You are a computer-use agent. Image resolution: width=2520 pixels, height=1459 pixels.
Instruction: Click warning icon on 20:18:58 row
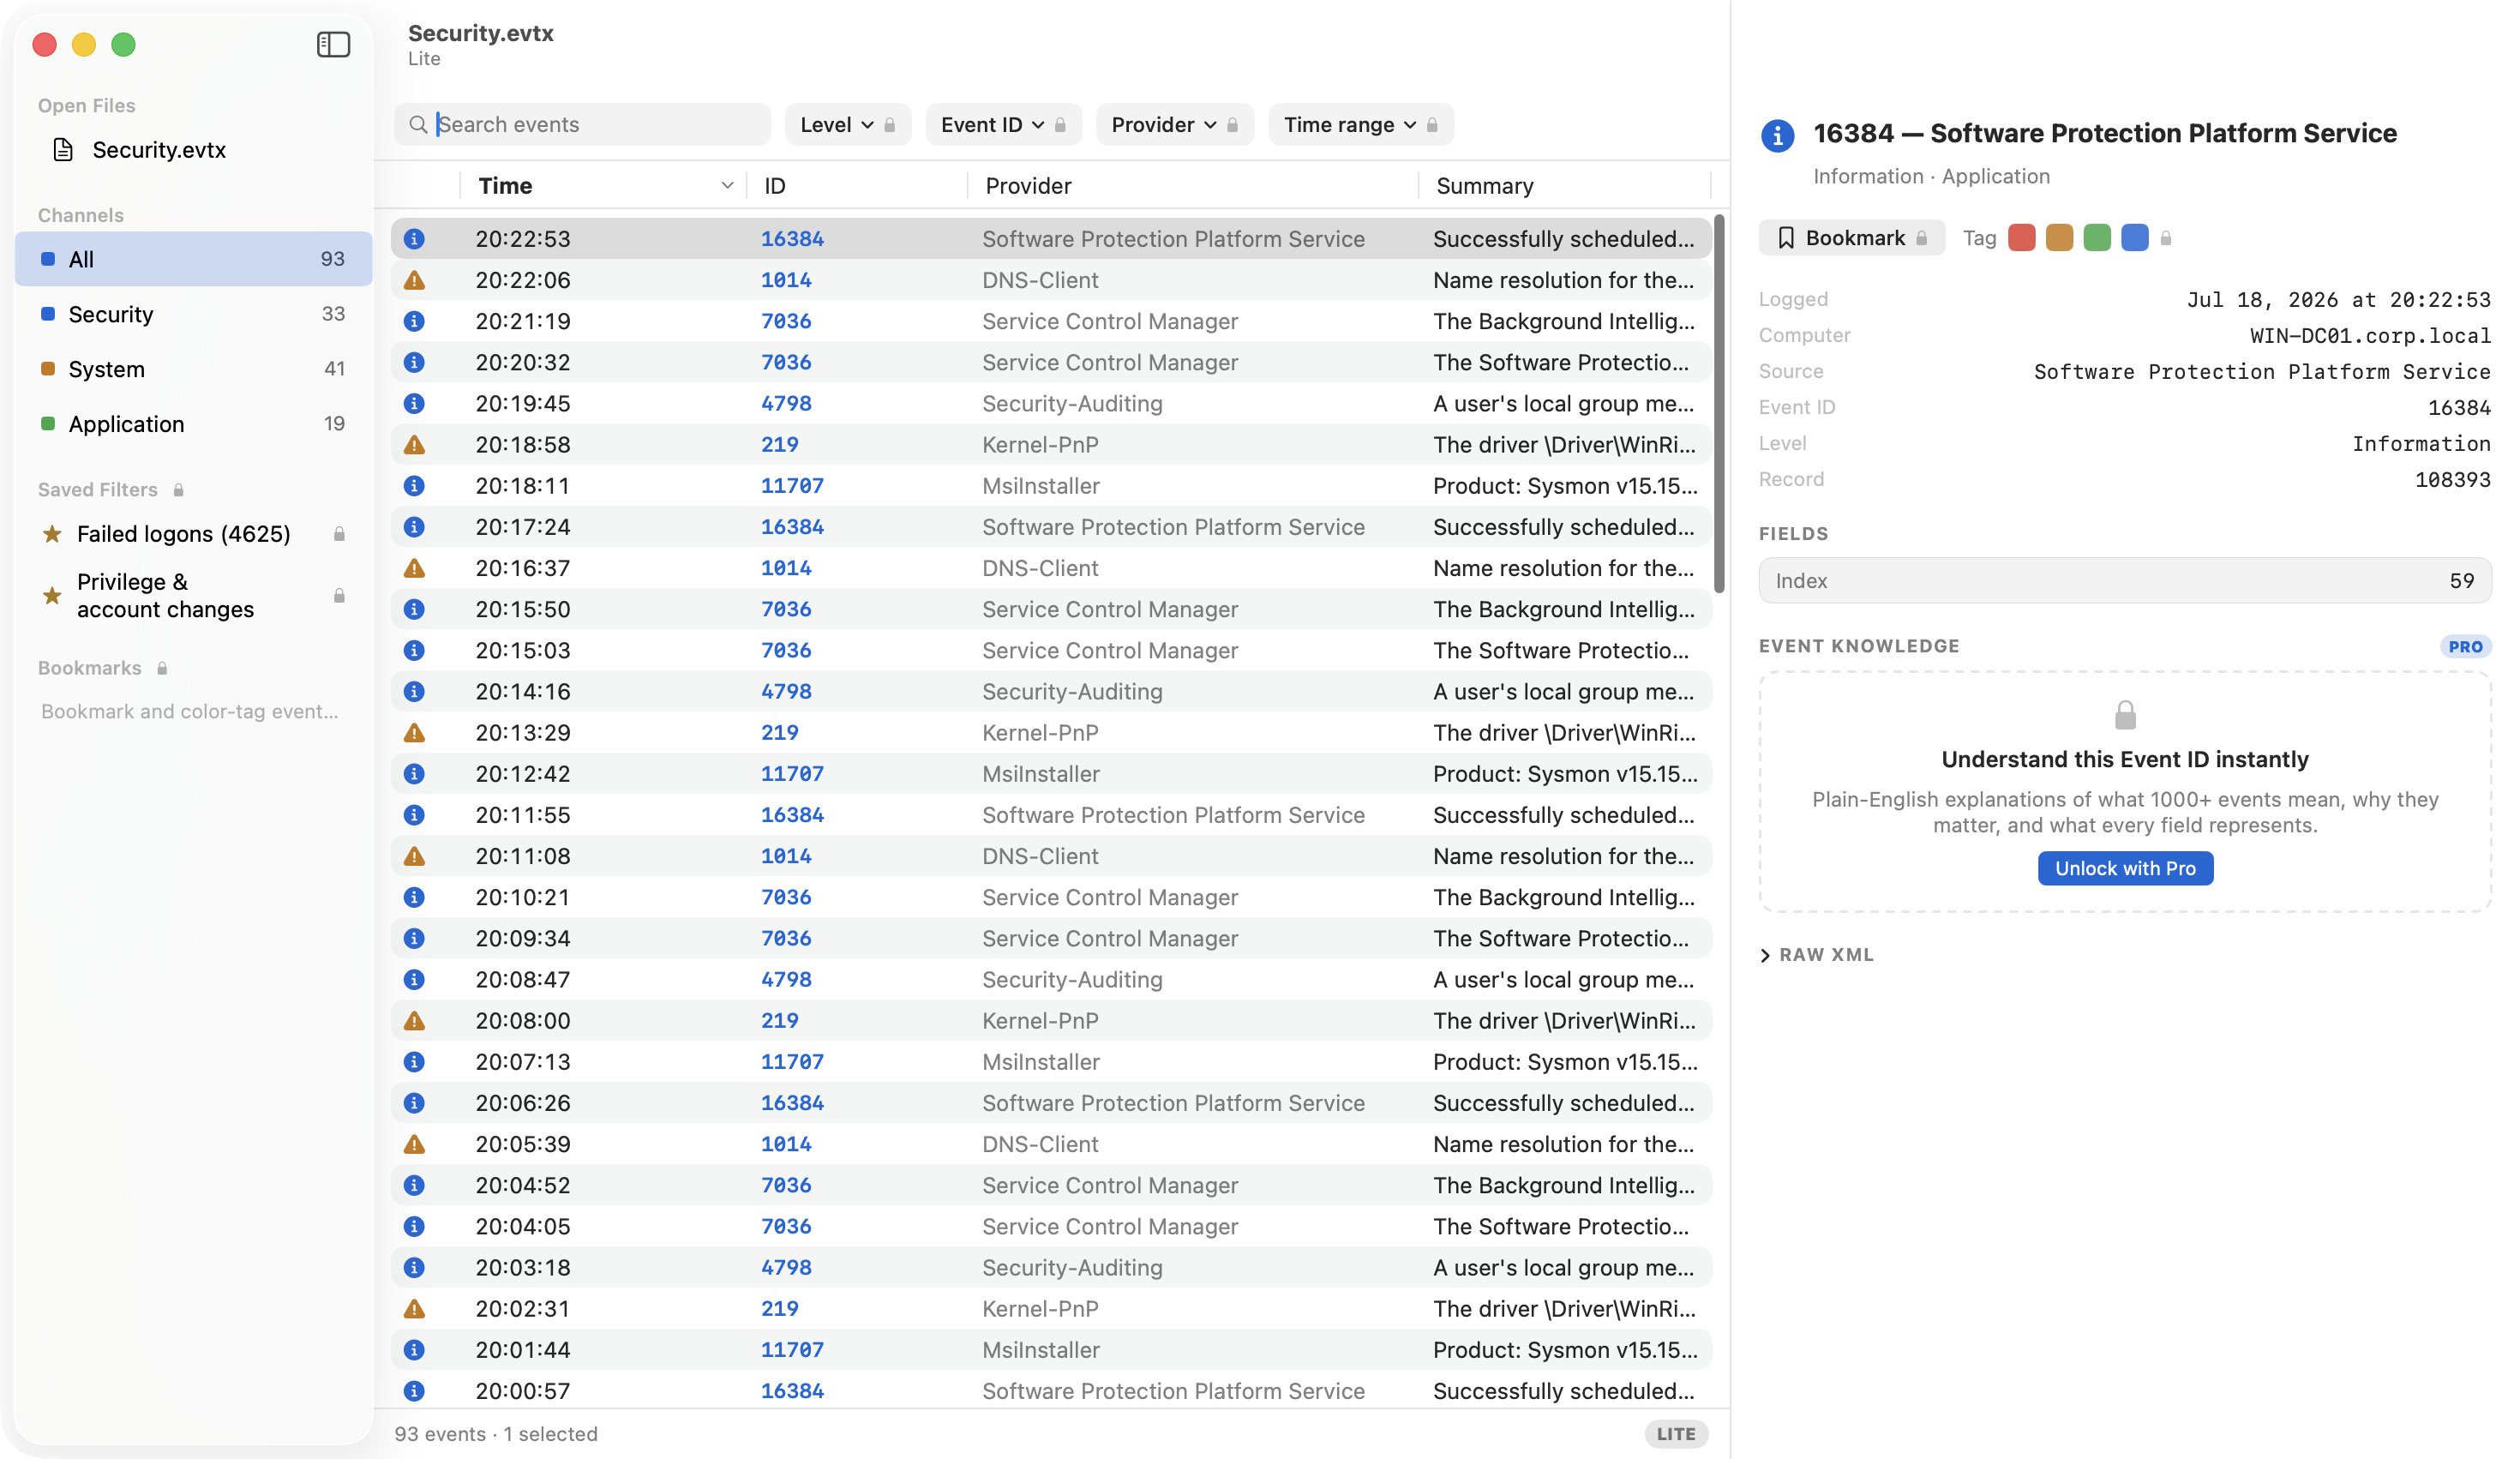point(414,445)
